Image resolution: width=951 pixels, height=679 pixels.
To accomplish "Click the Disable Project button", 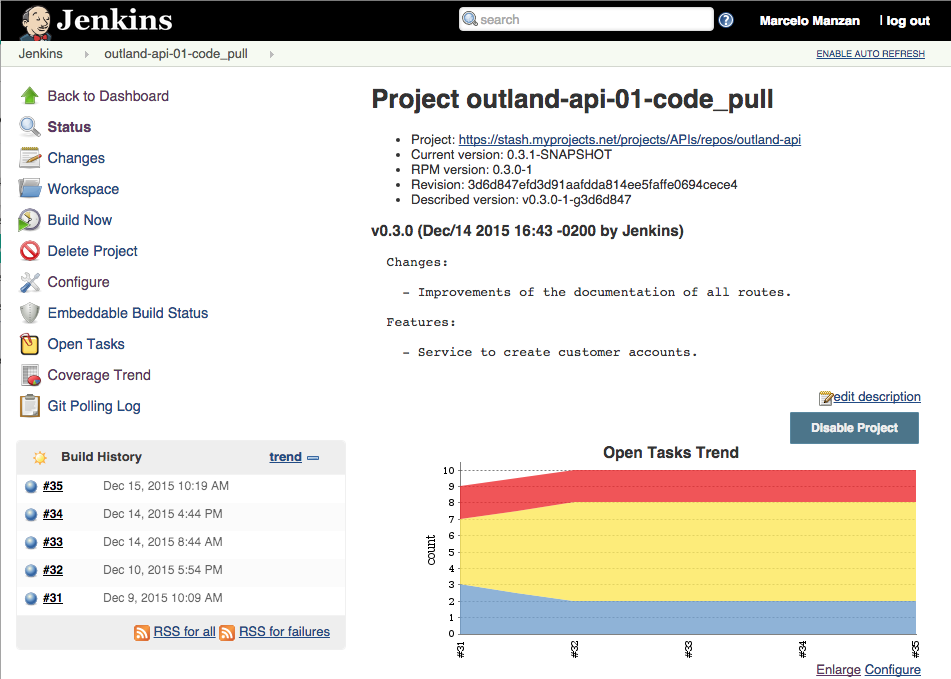I will 854,428.
